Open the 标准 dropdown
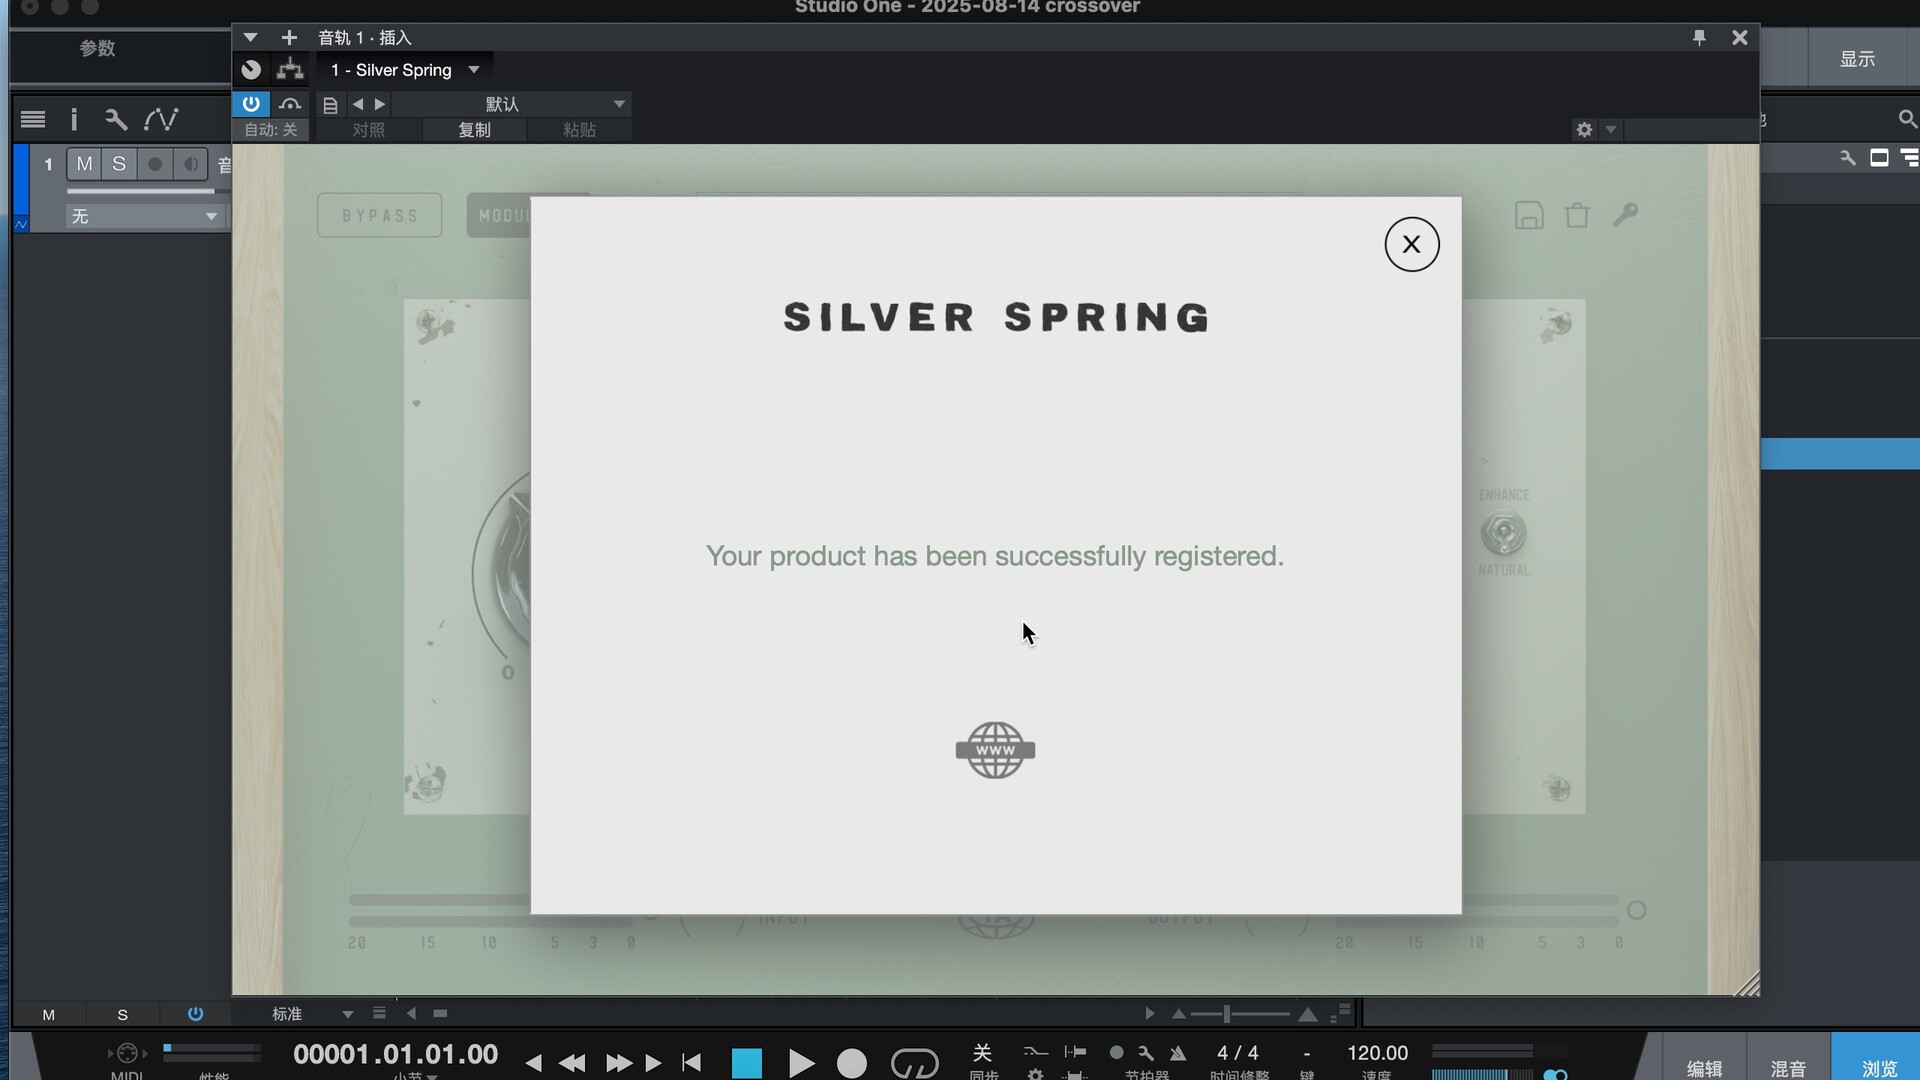Image resolution: width=1920 pixels, height=1080 pixels. (x=312, y=1014)
